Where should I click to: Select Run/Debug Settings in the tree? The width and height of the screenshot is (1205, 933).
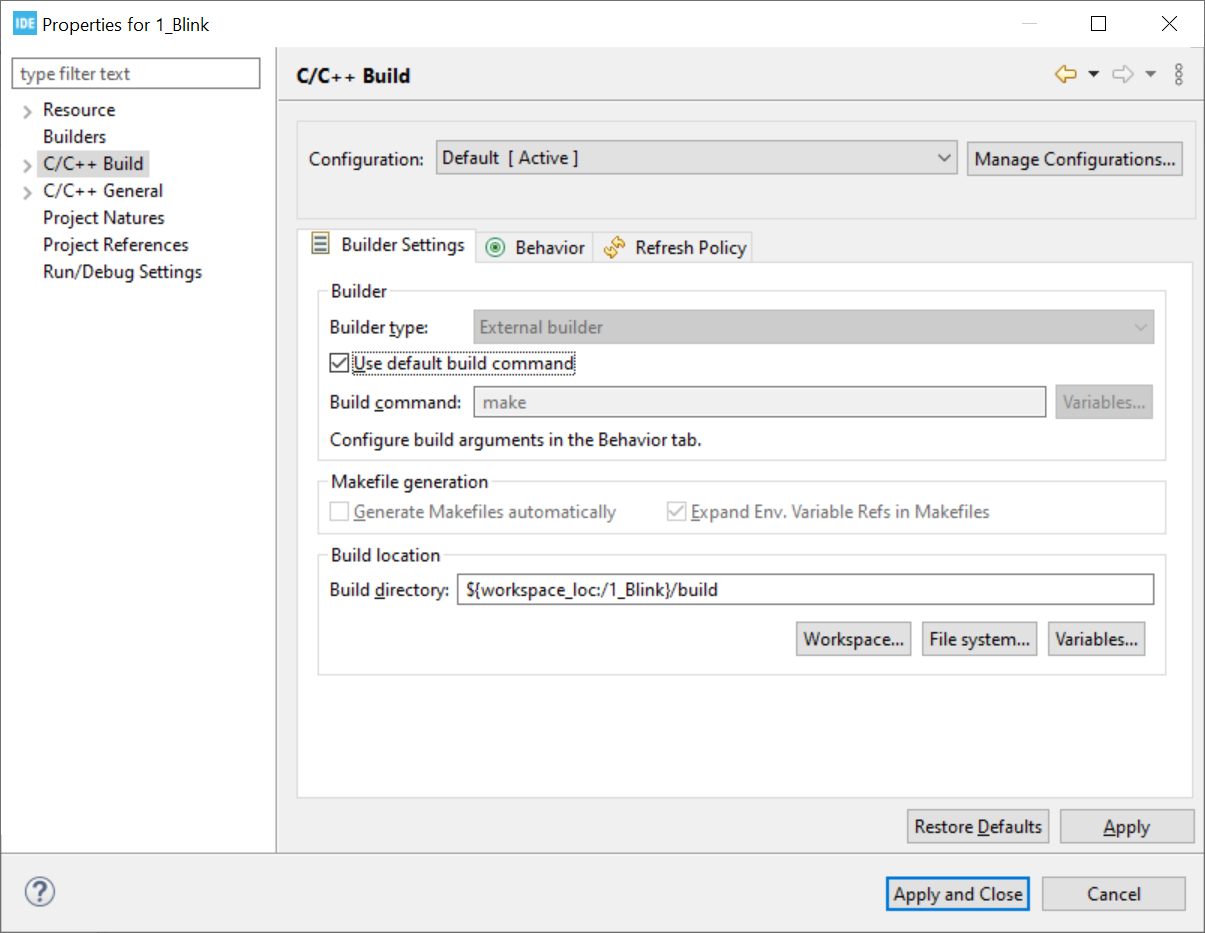click(x=122, y=272)
